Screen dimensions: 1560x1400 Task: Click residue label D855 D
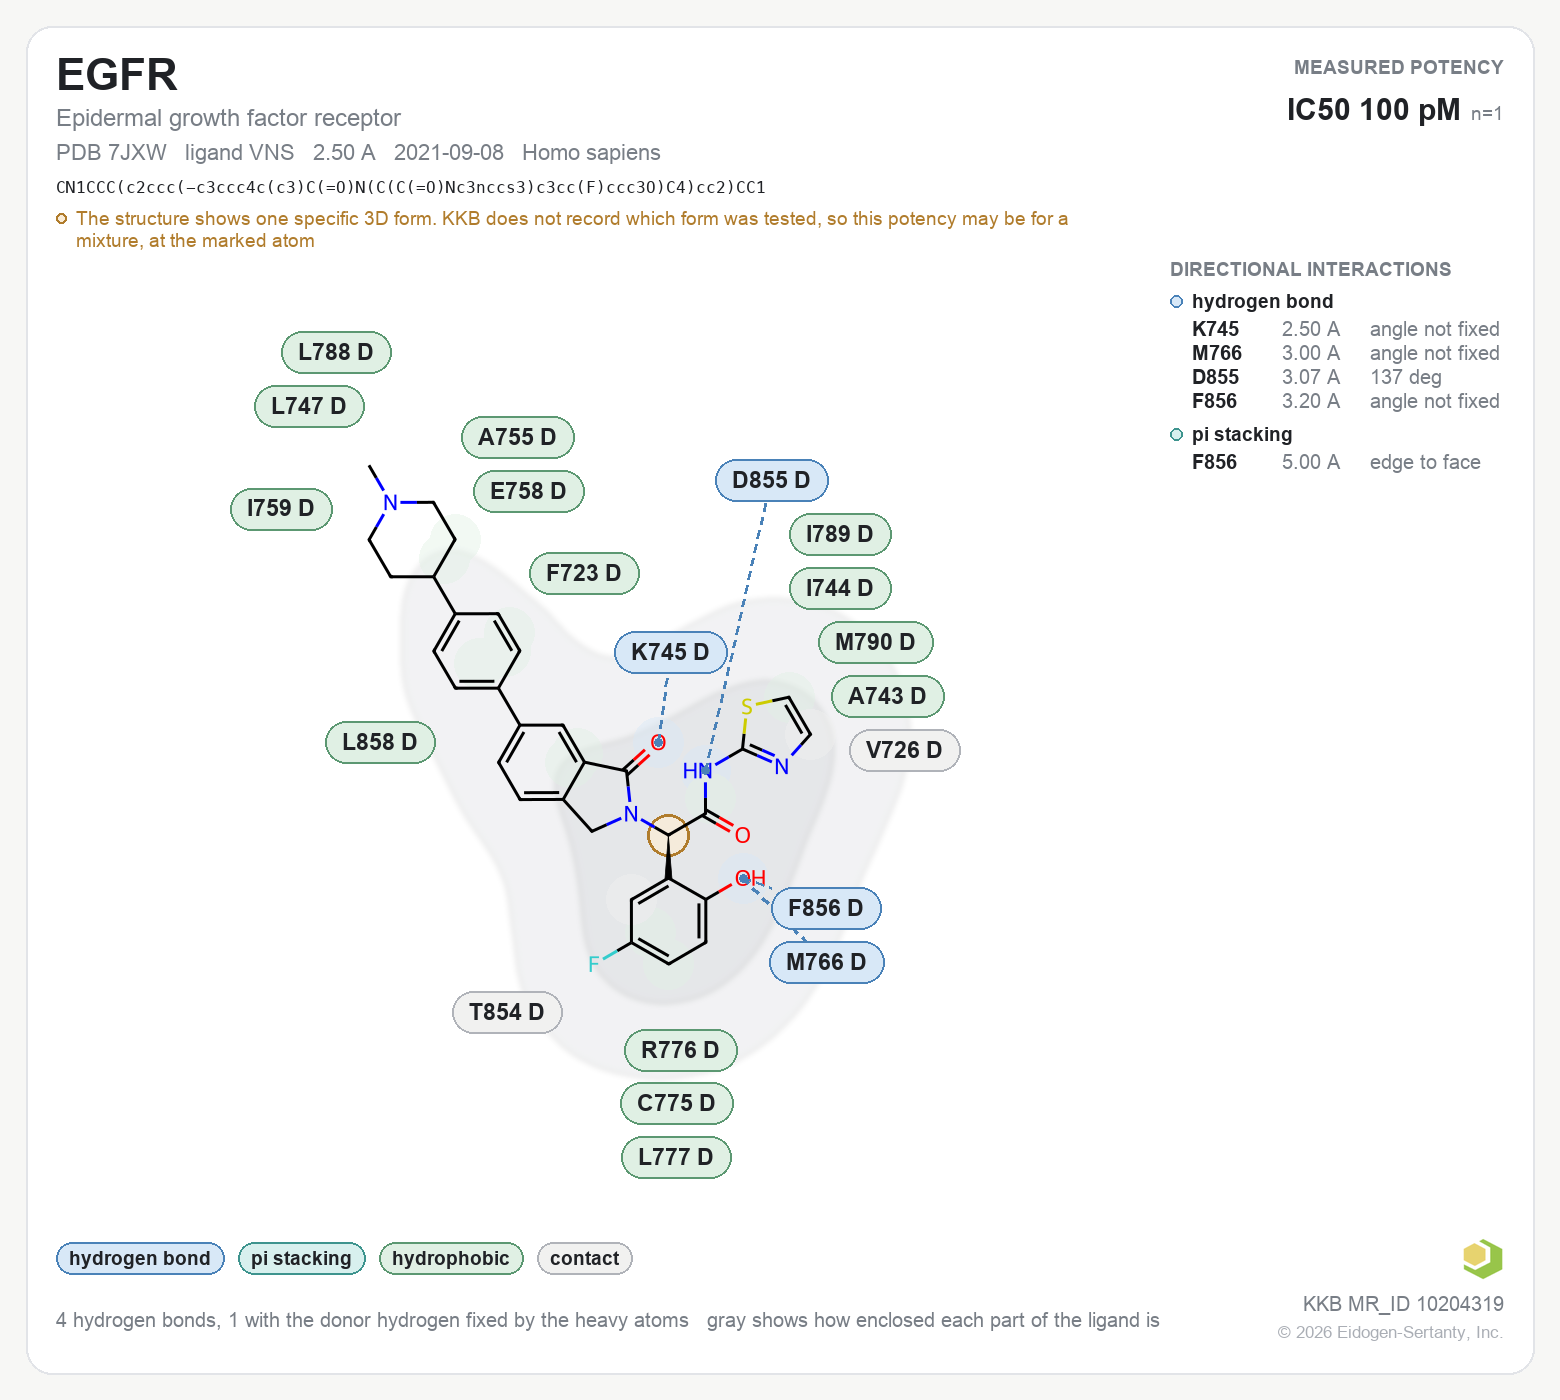[x=771, y=480]
